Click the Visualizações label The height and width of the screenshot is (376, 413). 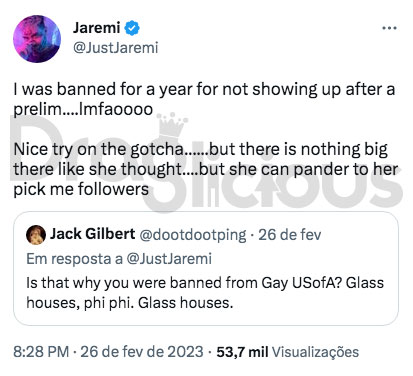(315, 352)
